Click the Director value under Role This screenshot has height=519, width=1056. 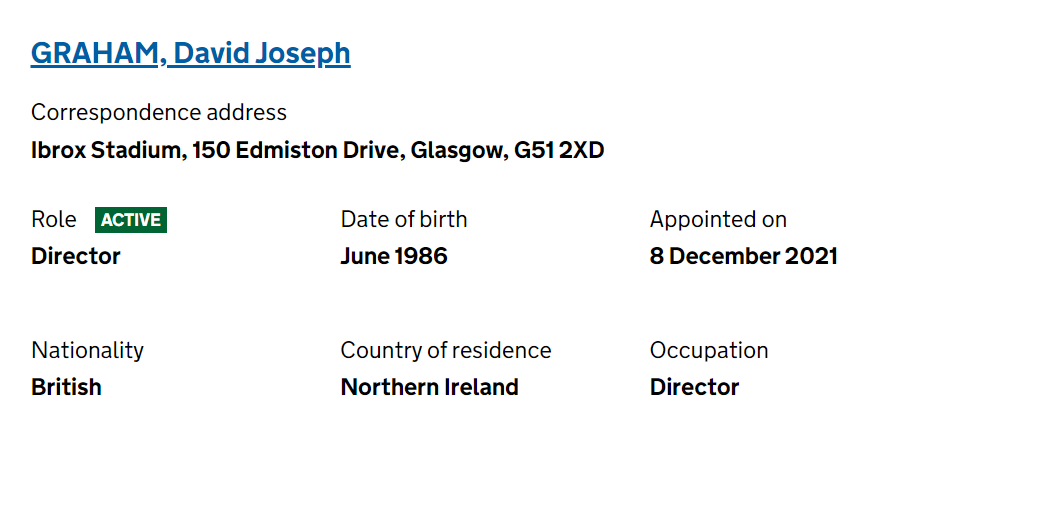tap(75, 256)
